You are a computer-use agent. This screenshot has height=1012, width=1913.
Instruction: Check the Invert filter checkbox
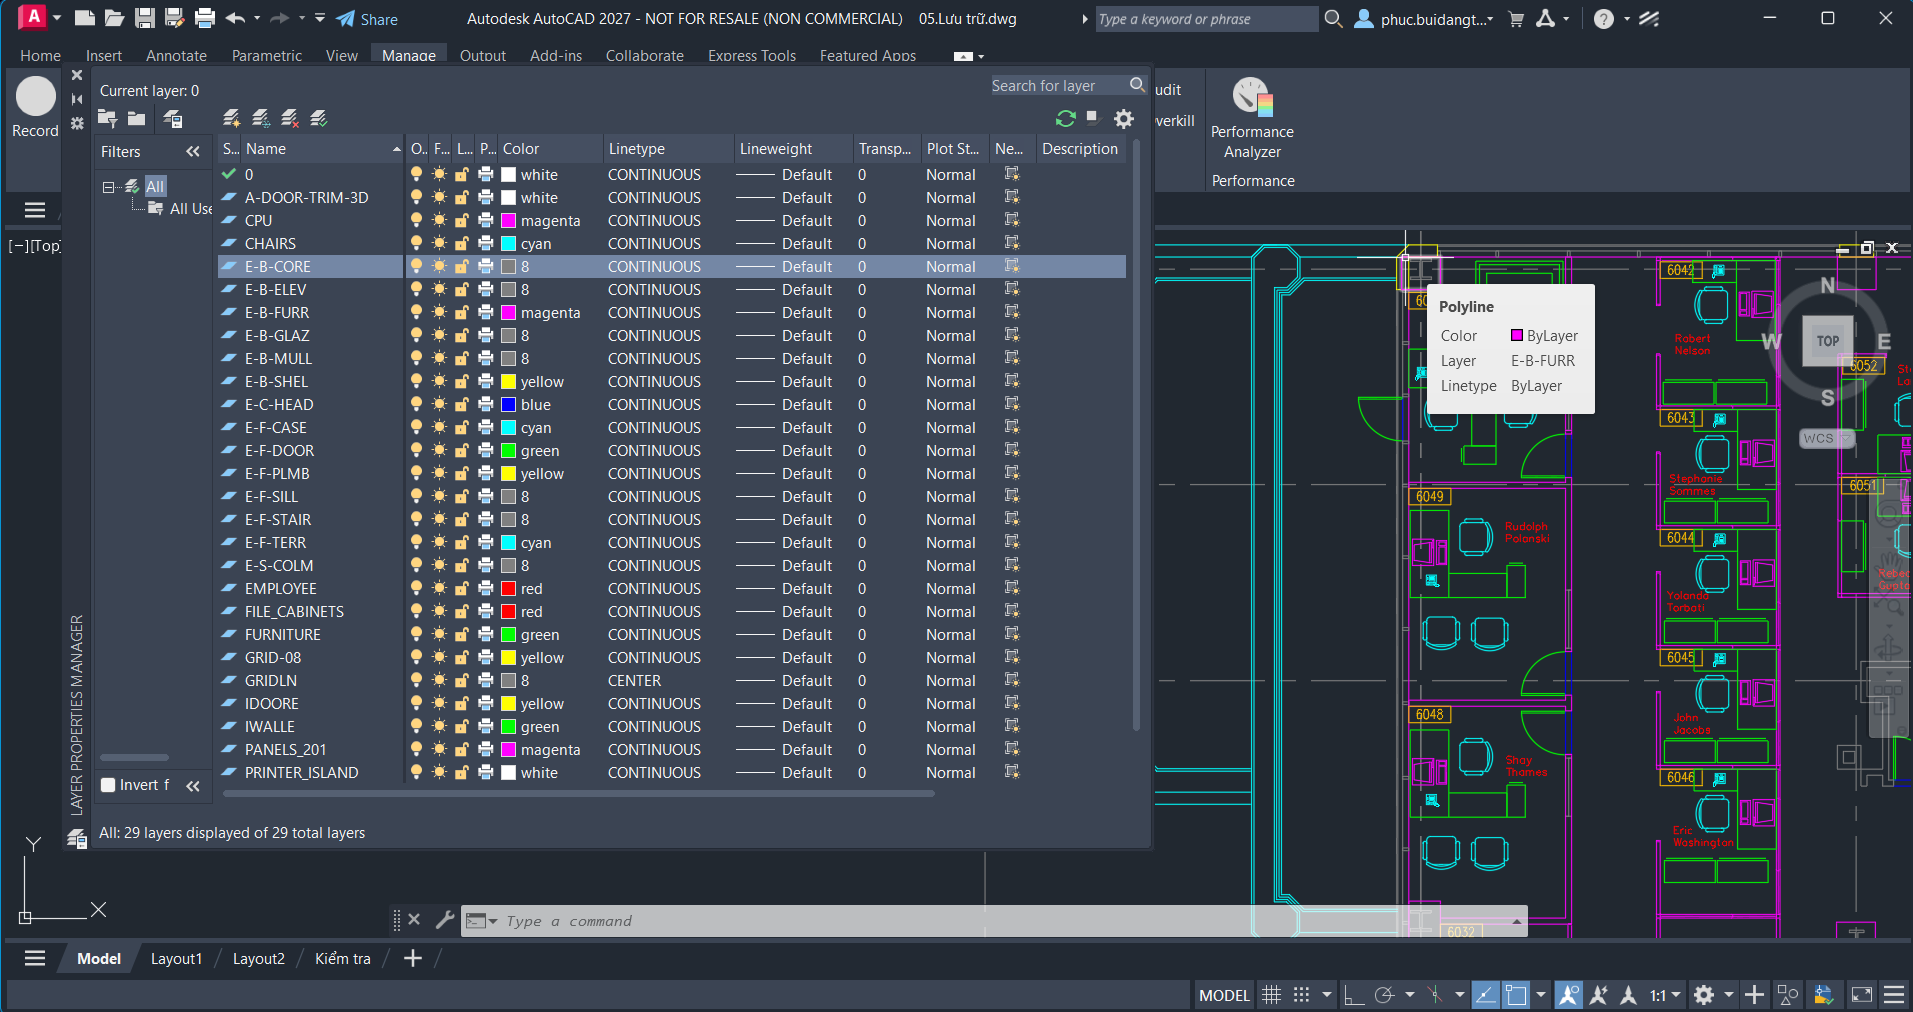(108, 785)
